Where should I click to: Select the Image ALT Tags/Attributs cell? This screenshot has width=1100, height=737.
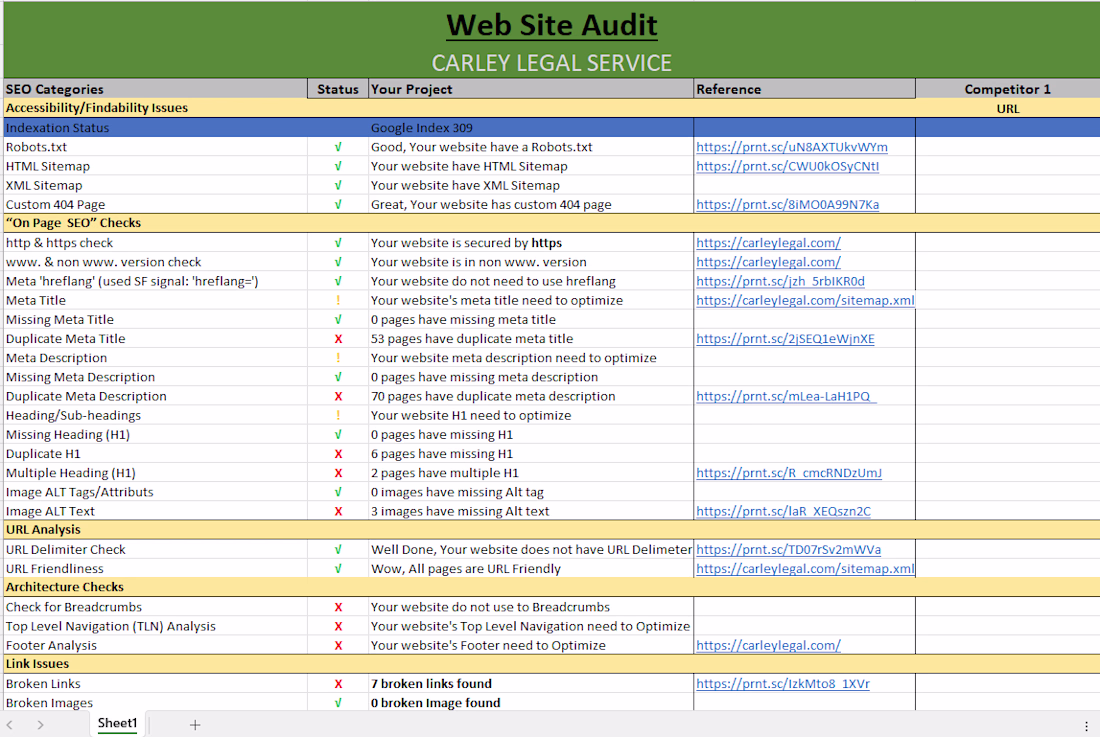pyautogui.click(x=155, y=492)
